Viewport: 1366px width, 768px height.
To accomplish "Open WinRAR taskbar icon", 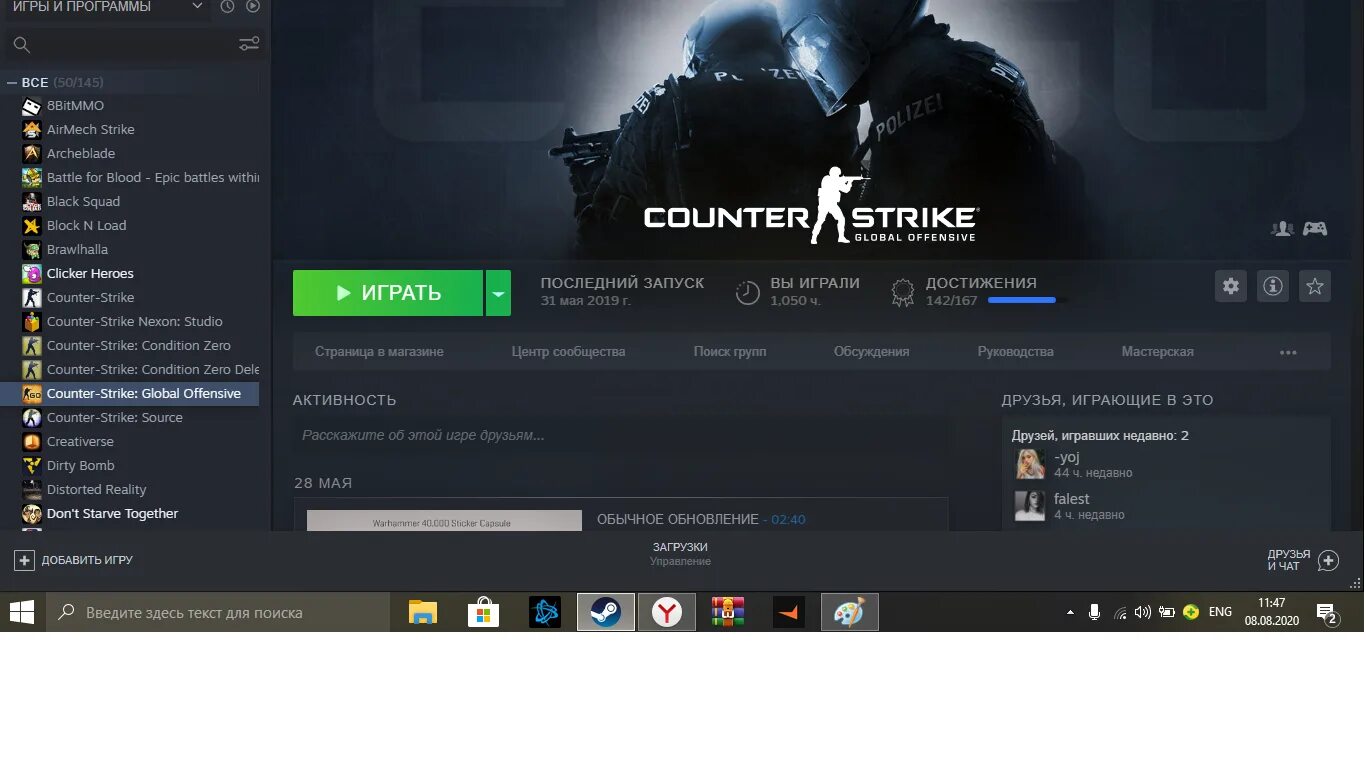I will pyautogui.click(x=729, y=612).
